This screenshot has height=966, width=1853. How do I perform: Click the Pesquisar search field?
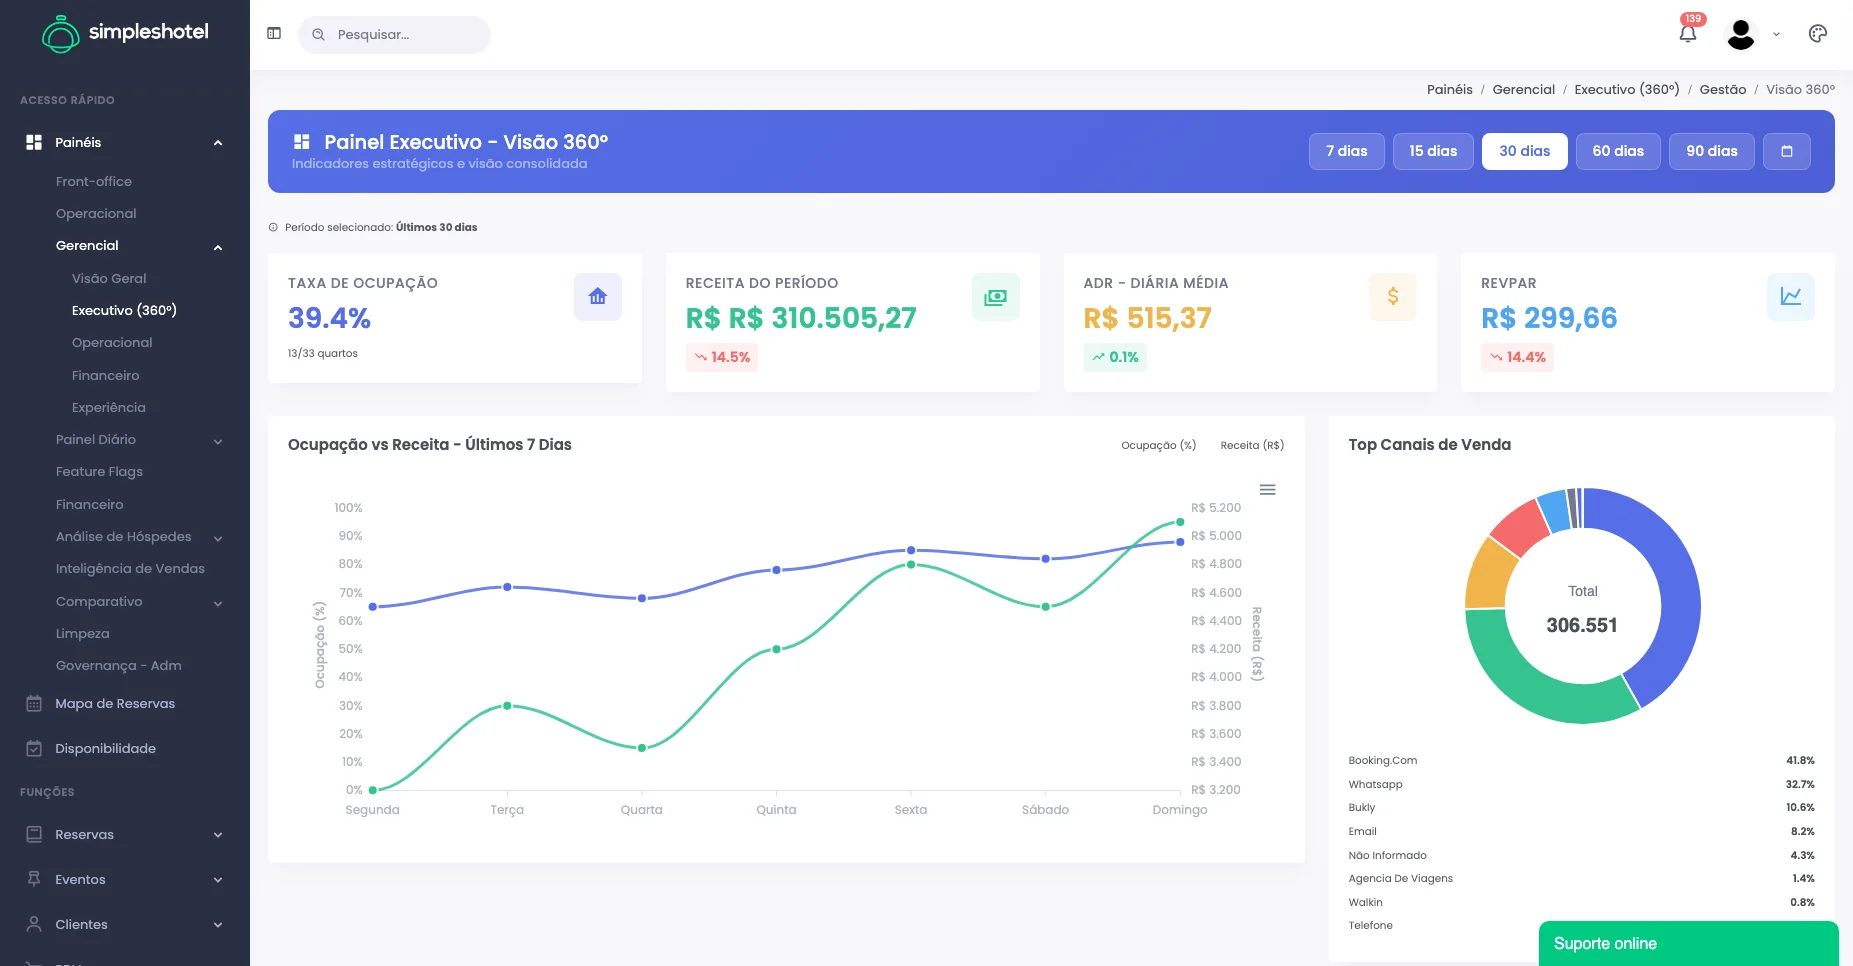[394, 35]
